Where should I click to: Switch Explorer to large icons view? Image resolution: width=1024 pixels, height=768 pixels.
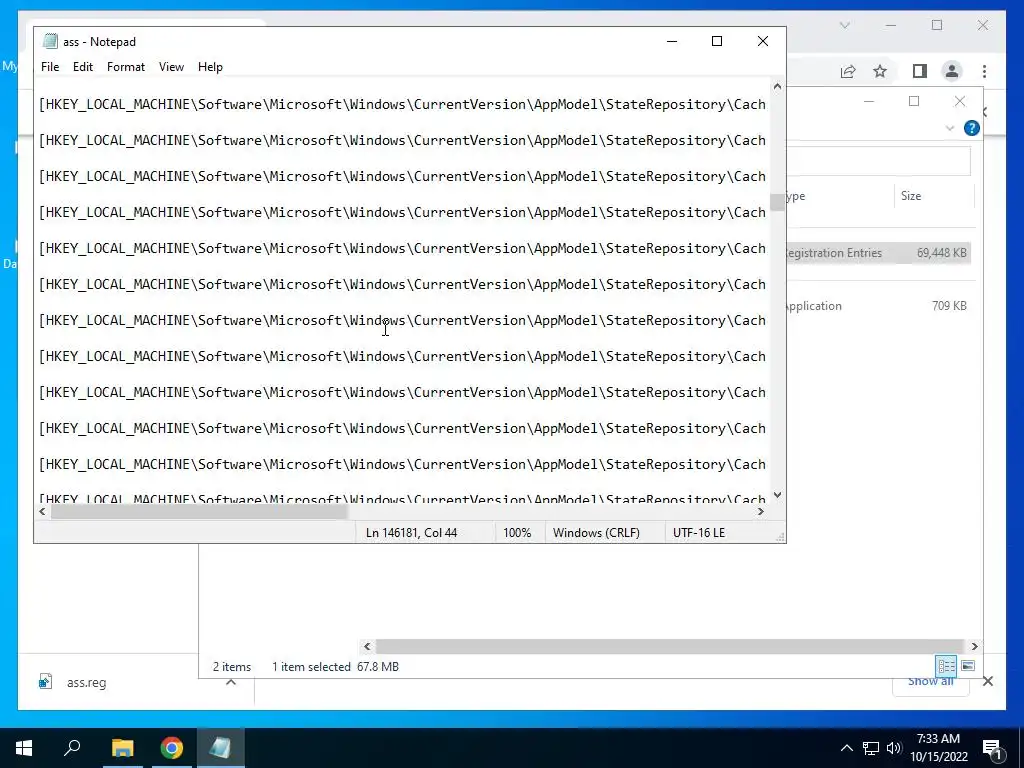(x=968, y=666)
